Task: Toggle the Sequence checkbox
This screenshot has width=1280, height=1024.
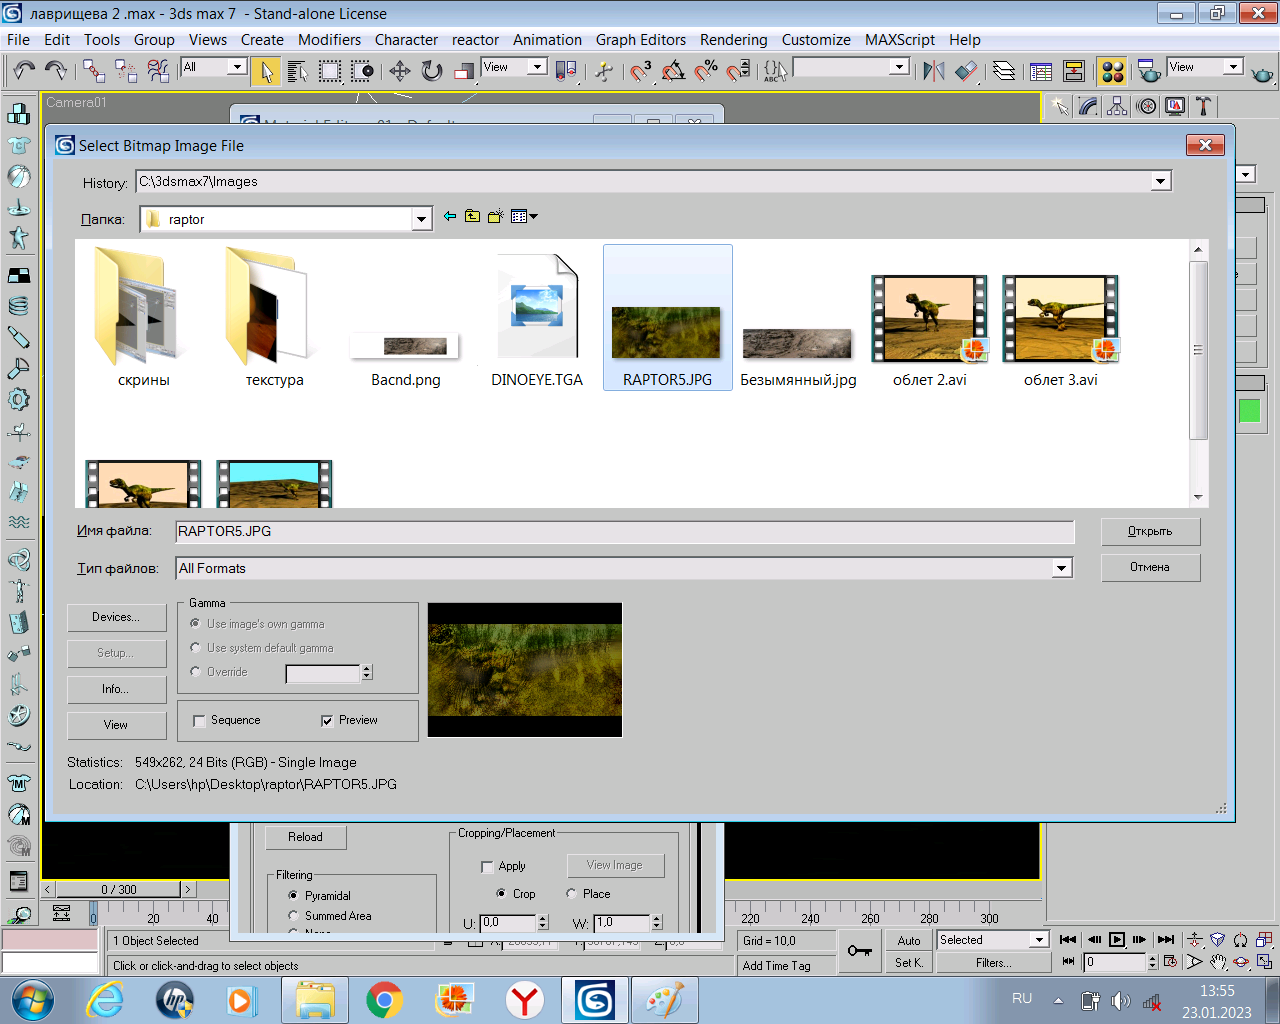Action: 199,721
